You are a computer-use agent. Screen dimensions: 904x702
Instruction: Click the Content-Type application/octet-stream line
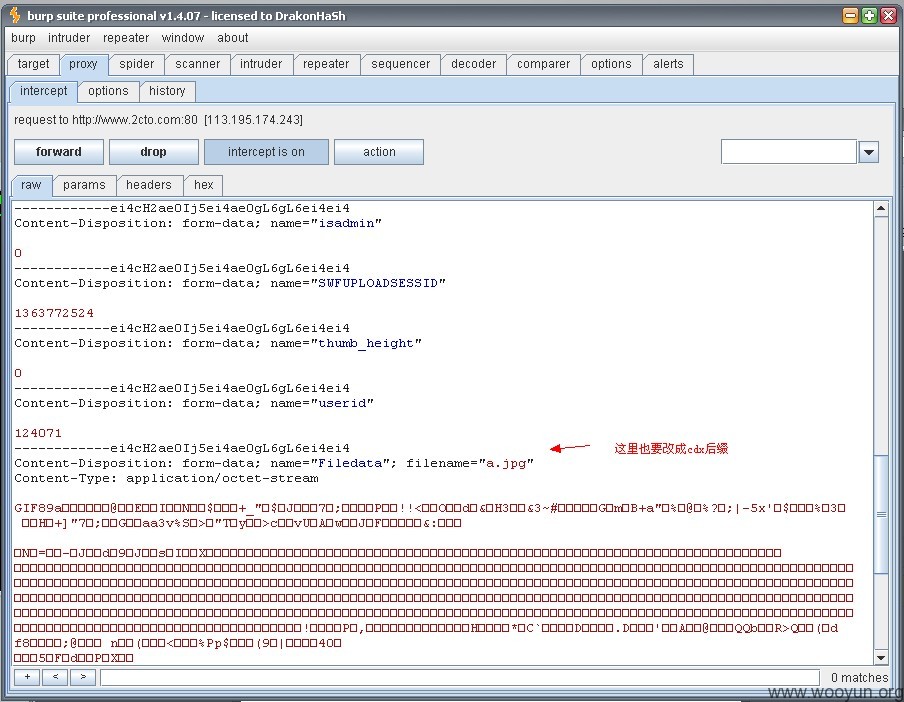click(x=166, y=478)
